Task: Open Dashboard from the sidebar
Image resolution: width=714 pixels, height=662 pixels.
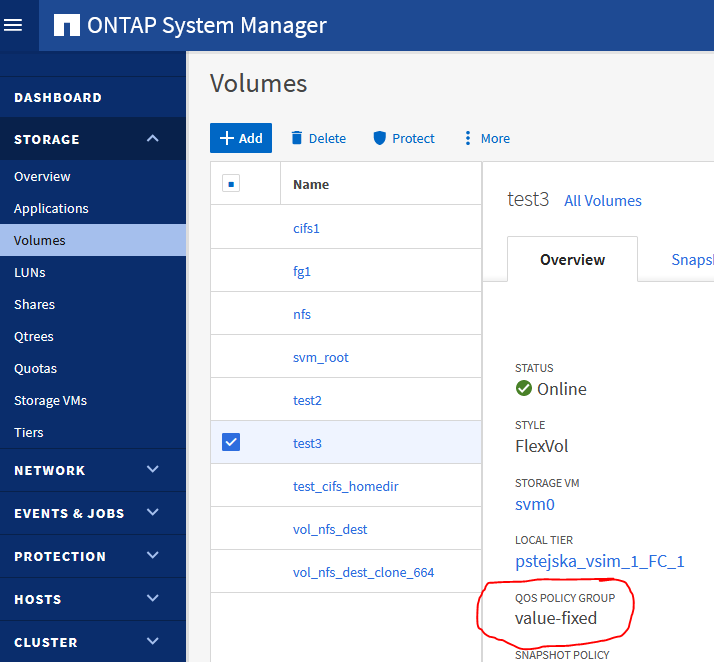Action: click(x=58, y=97)
